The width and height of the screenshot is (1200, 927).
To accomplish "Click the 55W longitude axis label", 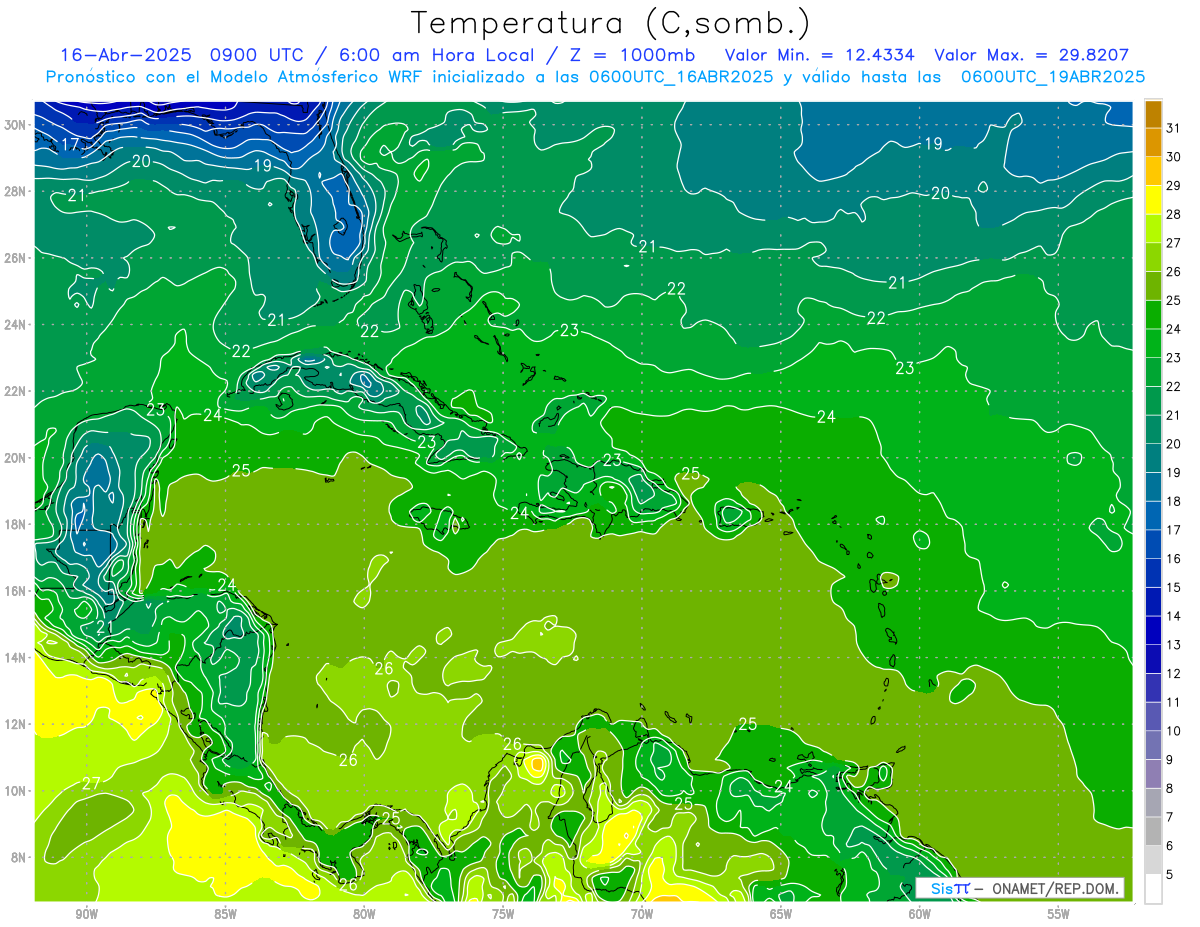I will [x=1059, y=914].
